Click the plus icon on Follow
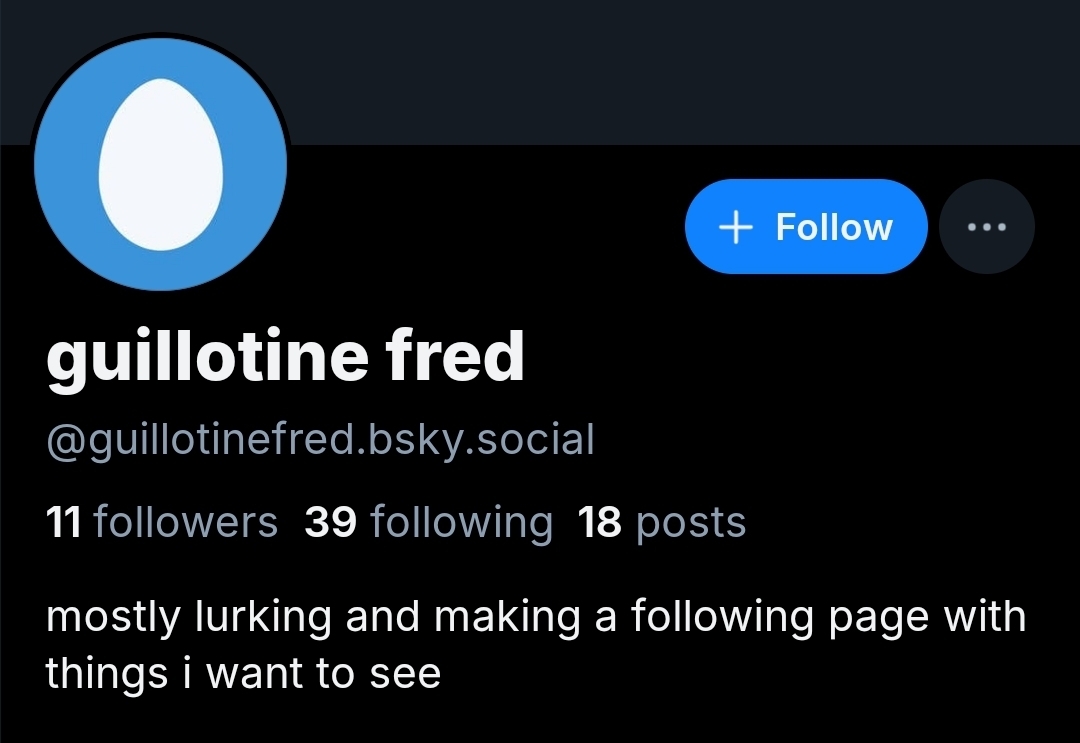This screenshot has width=1080, height=743. [x=735, y=227]
